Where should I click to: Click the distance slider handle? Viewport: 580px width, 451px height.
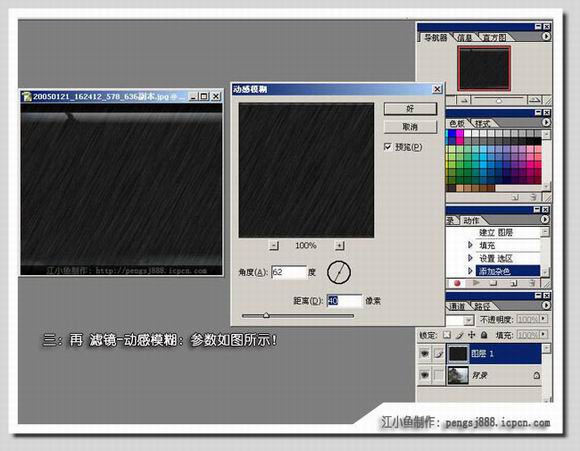pos(266,315)
